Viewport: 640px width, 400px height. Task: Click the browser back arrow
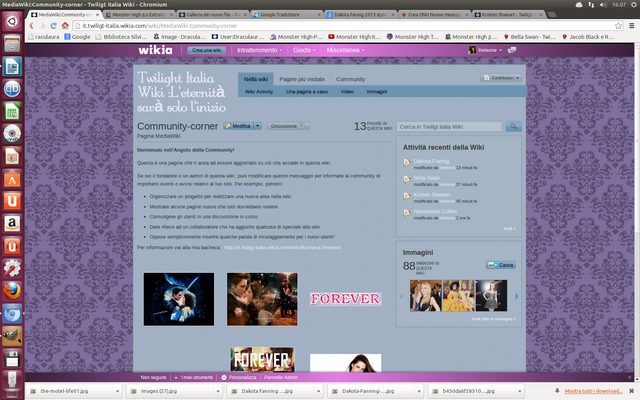coord(31,25)
